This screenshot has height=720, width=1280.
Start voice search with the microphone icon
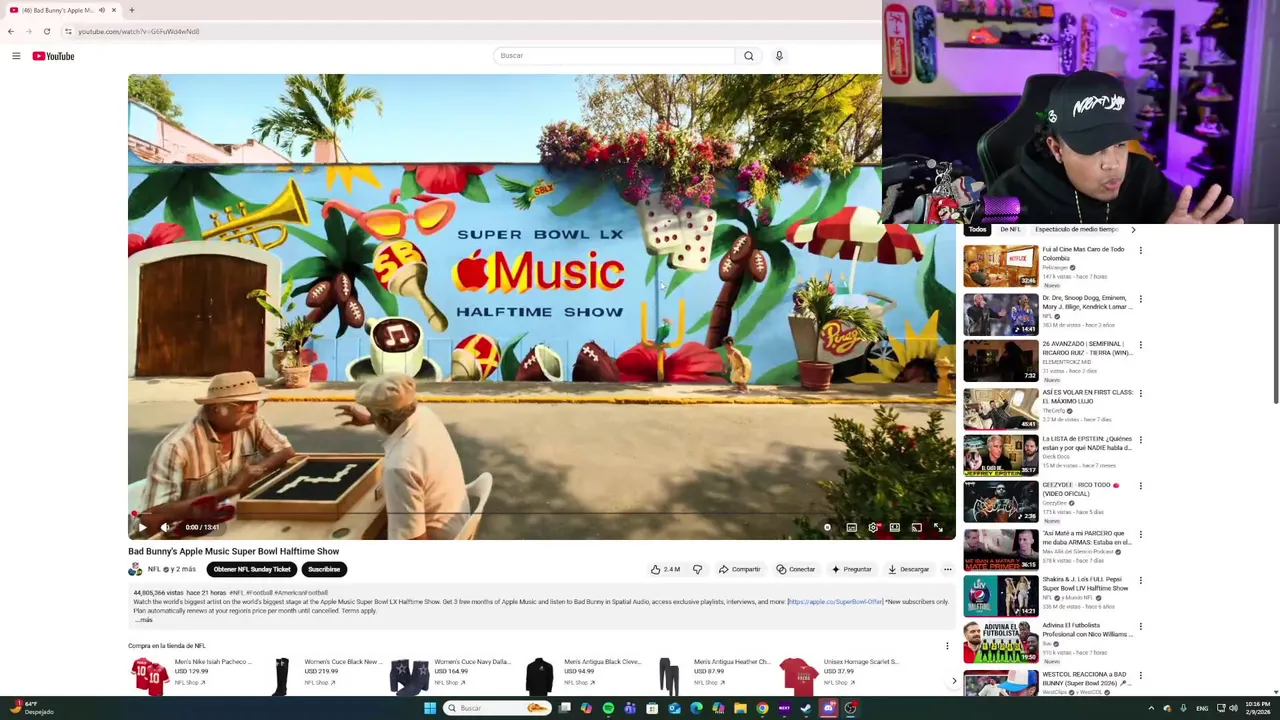tap(779, 56)
